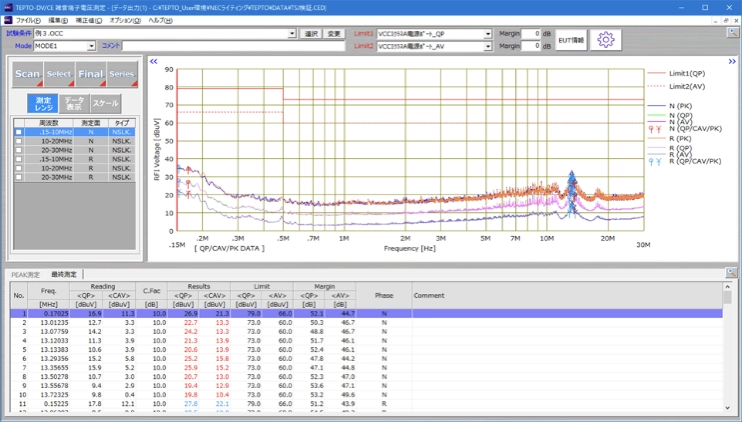Switch to the データ表示 tab button
This screenshot has width=742, height=422.
(74, 104)
